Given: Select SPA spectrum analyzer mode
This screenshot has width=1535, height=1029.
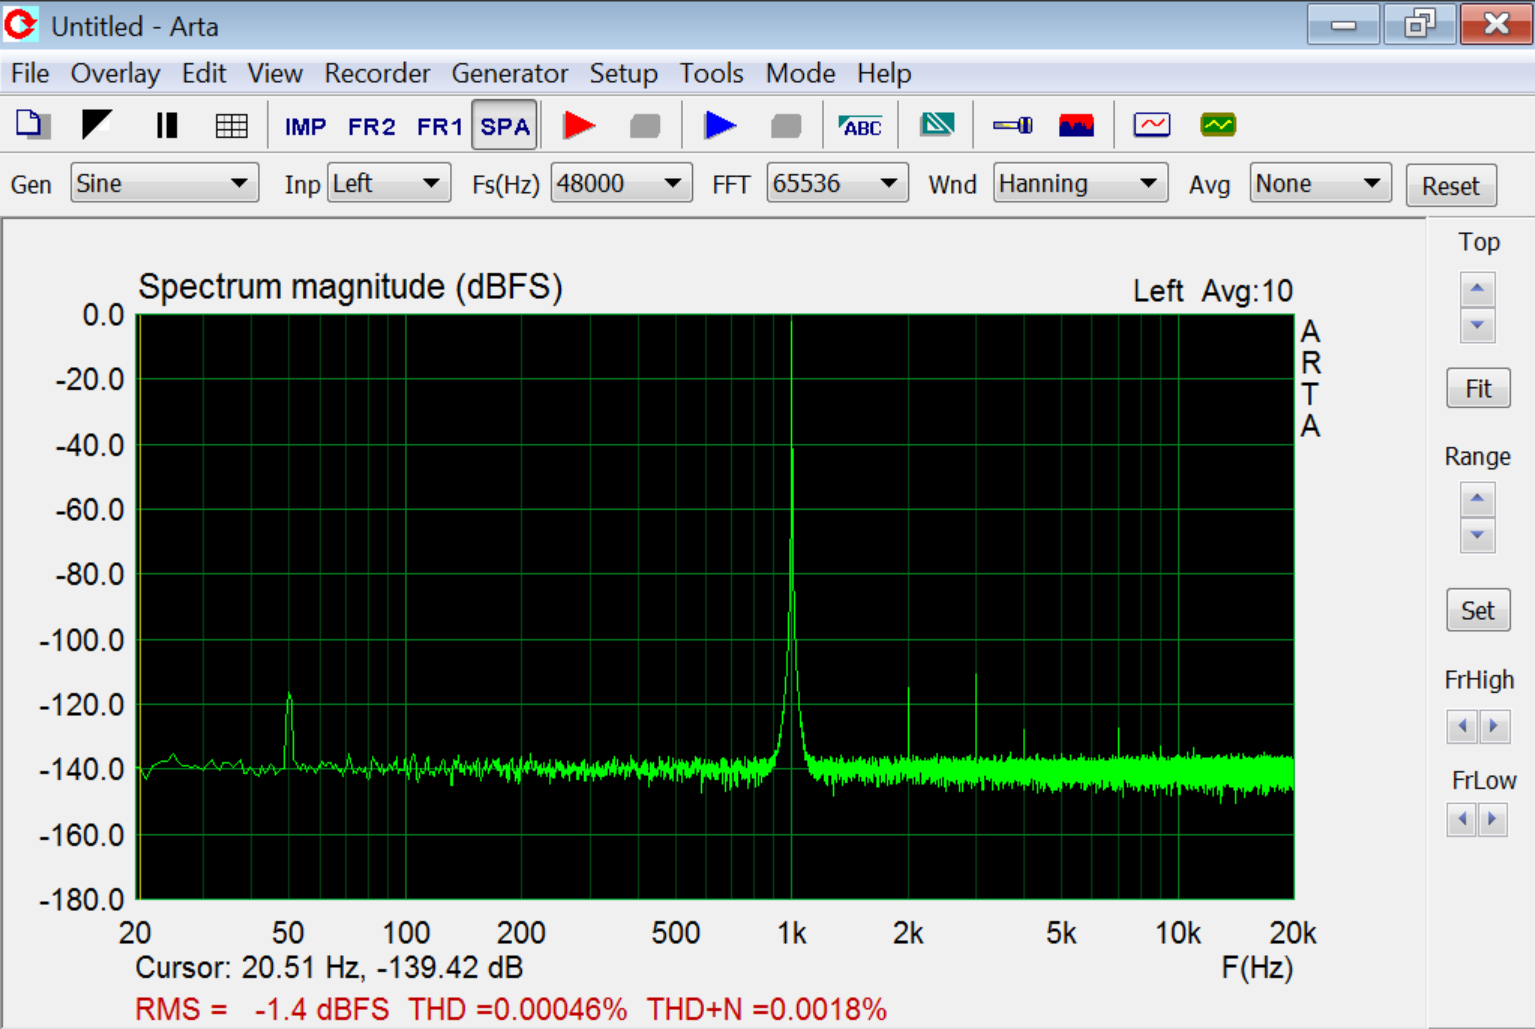Looking at the screenshot, I should click(x=505, y=126).
